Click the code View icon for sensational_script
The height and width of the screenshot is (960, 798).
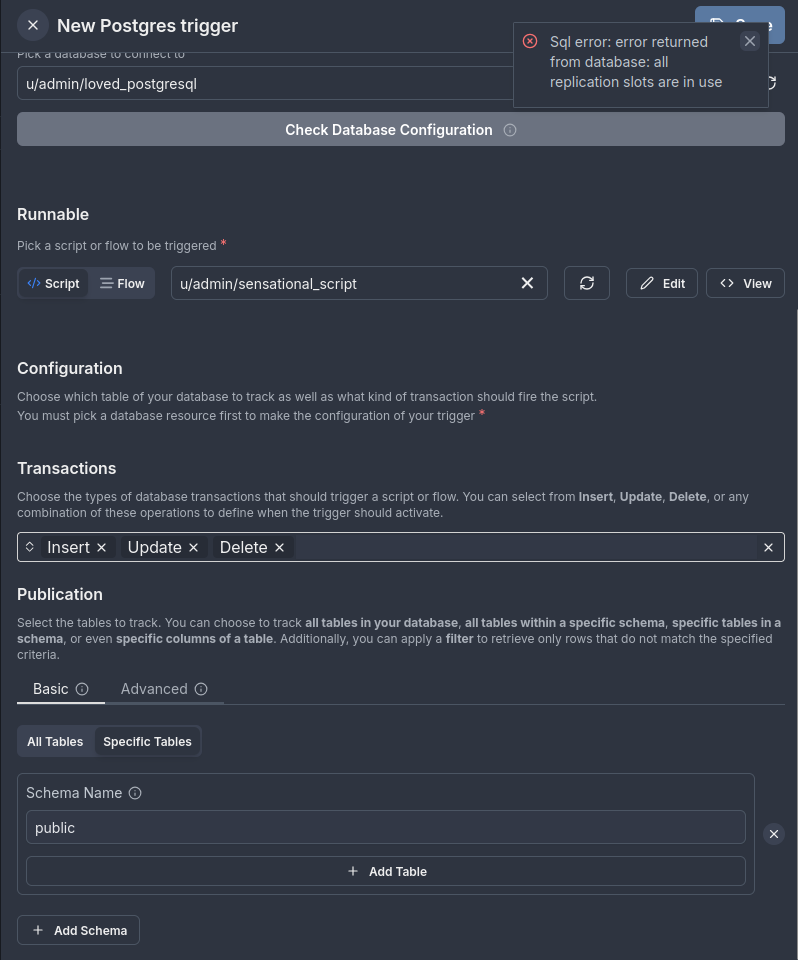(x=745, y=283)
